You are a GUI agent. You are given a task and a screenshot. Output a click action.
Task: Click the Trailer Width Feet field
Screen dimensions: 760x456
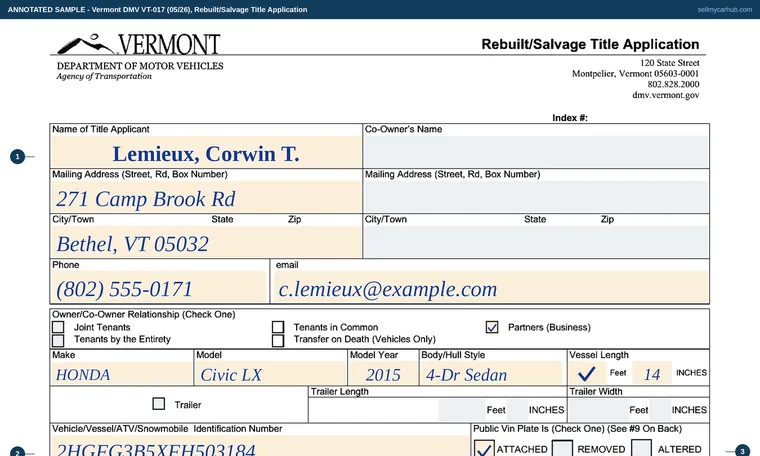pos(599,410)
